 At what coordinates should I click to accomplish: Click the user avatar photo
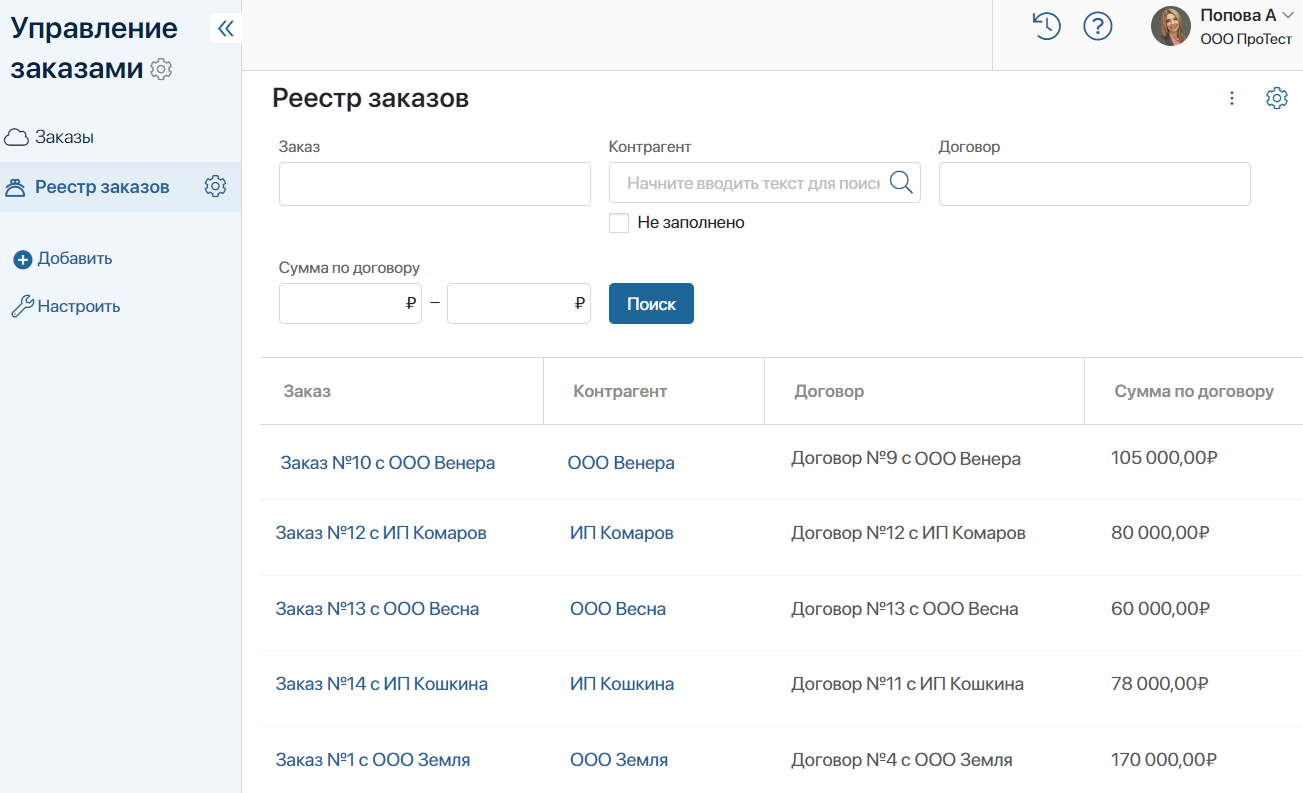pos(1171,26)
